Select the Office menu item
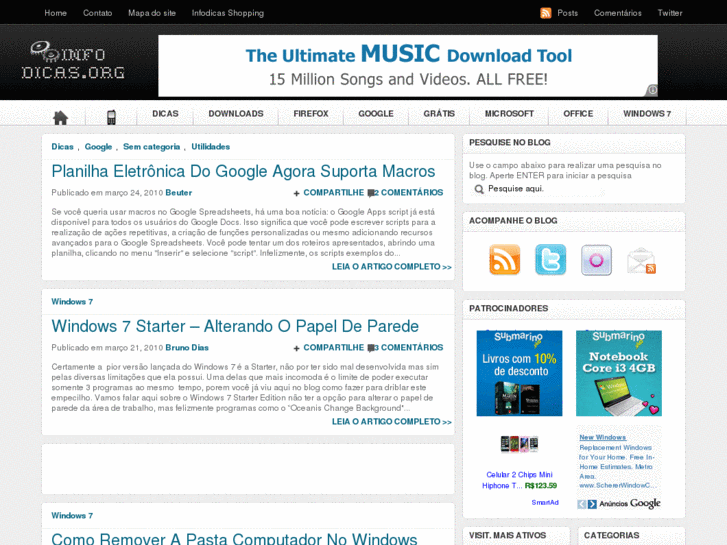727x545 pixels. click(x=578, y=114)
